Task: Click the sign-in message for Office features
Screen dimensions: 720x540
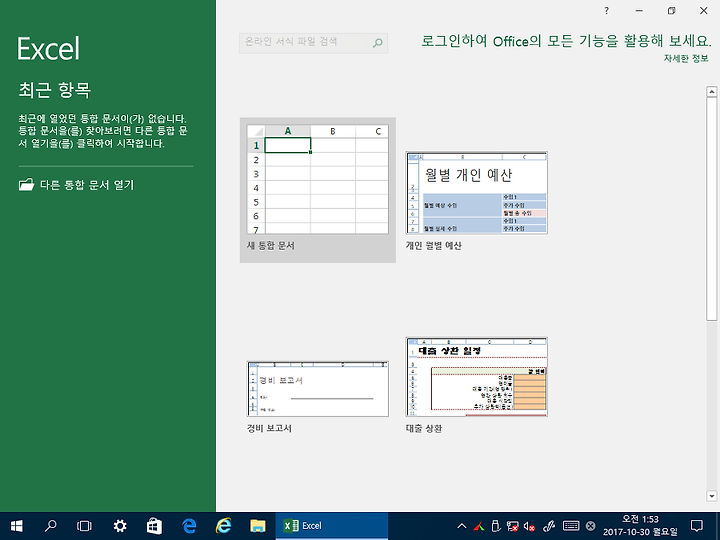Action: 566,41
